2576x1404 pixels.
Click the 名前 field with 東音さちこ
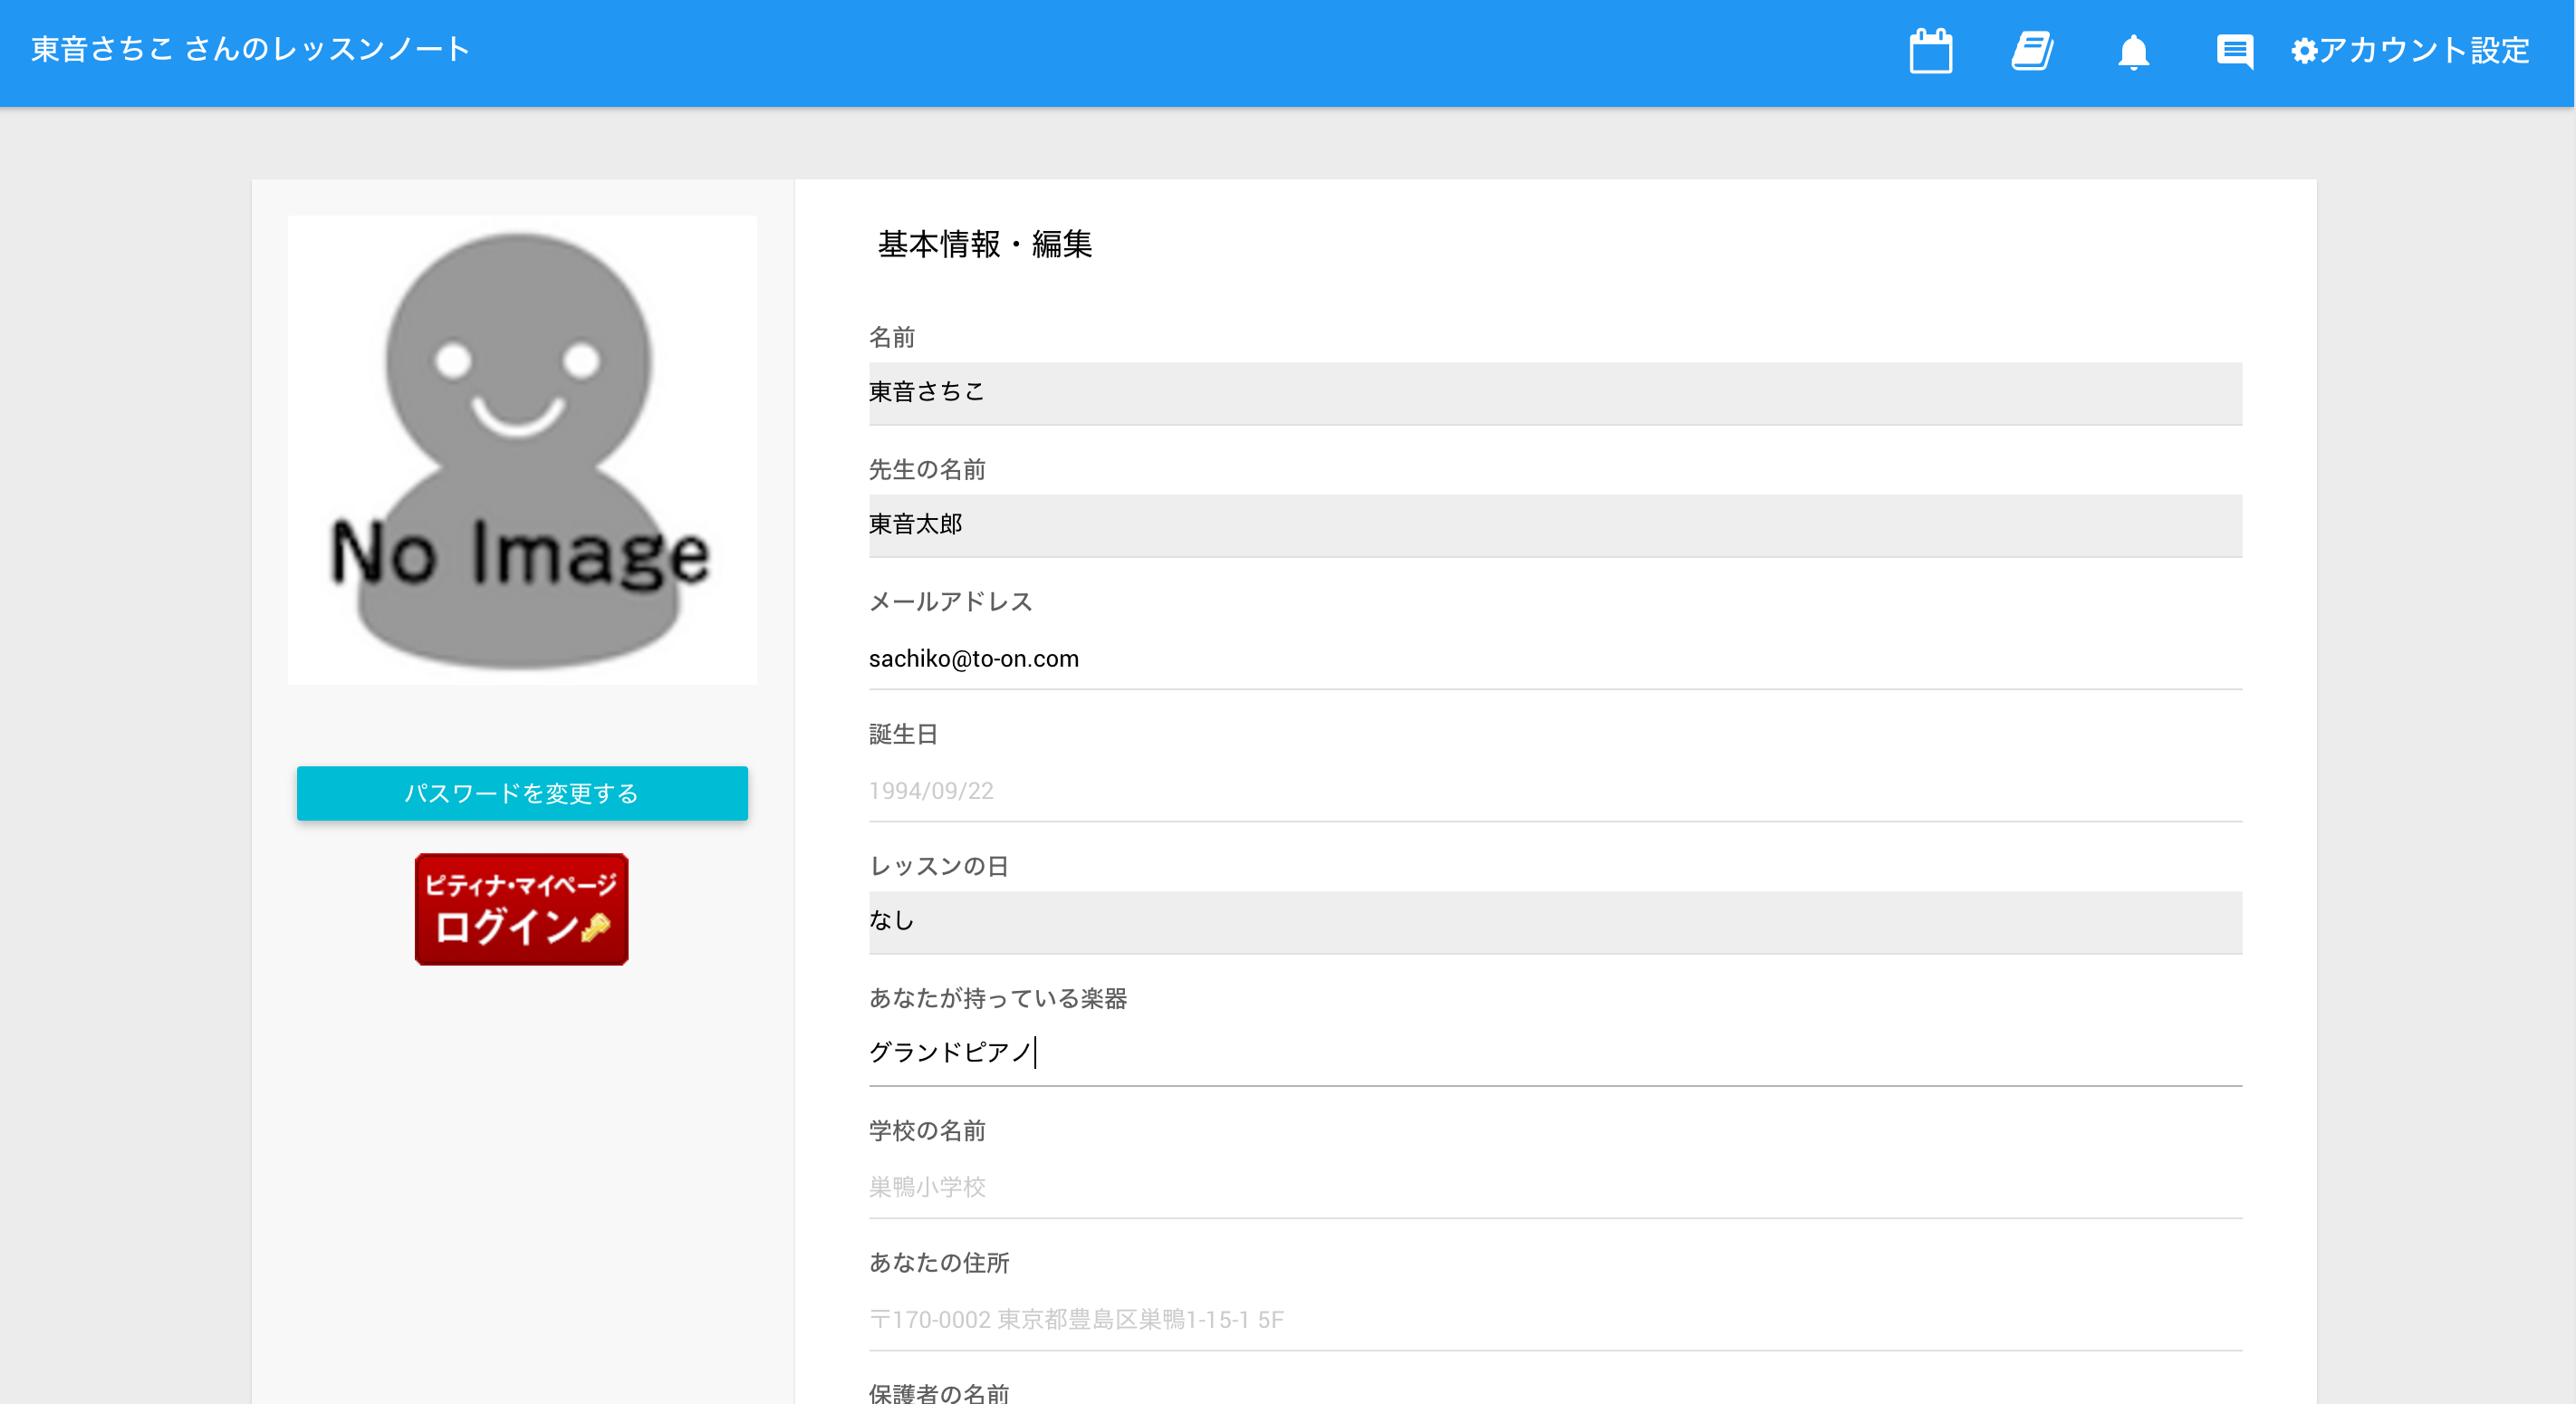click(x=1555, y=392)
